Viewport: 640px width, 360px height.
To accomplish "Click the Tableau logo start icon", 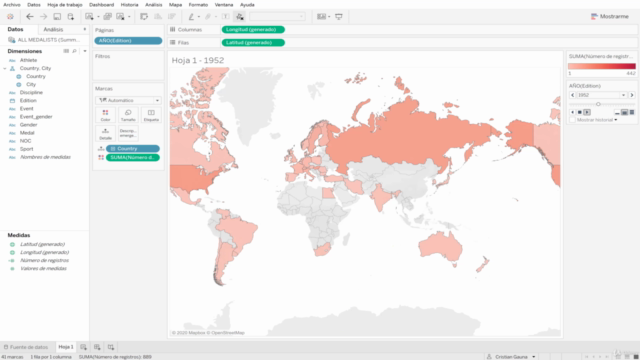I will pyautogui.click(x=10, y=17).
